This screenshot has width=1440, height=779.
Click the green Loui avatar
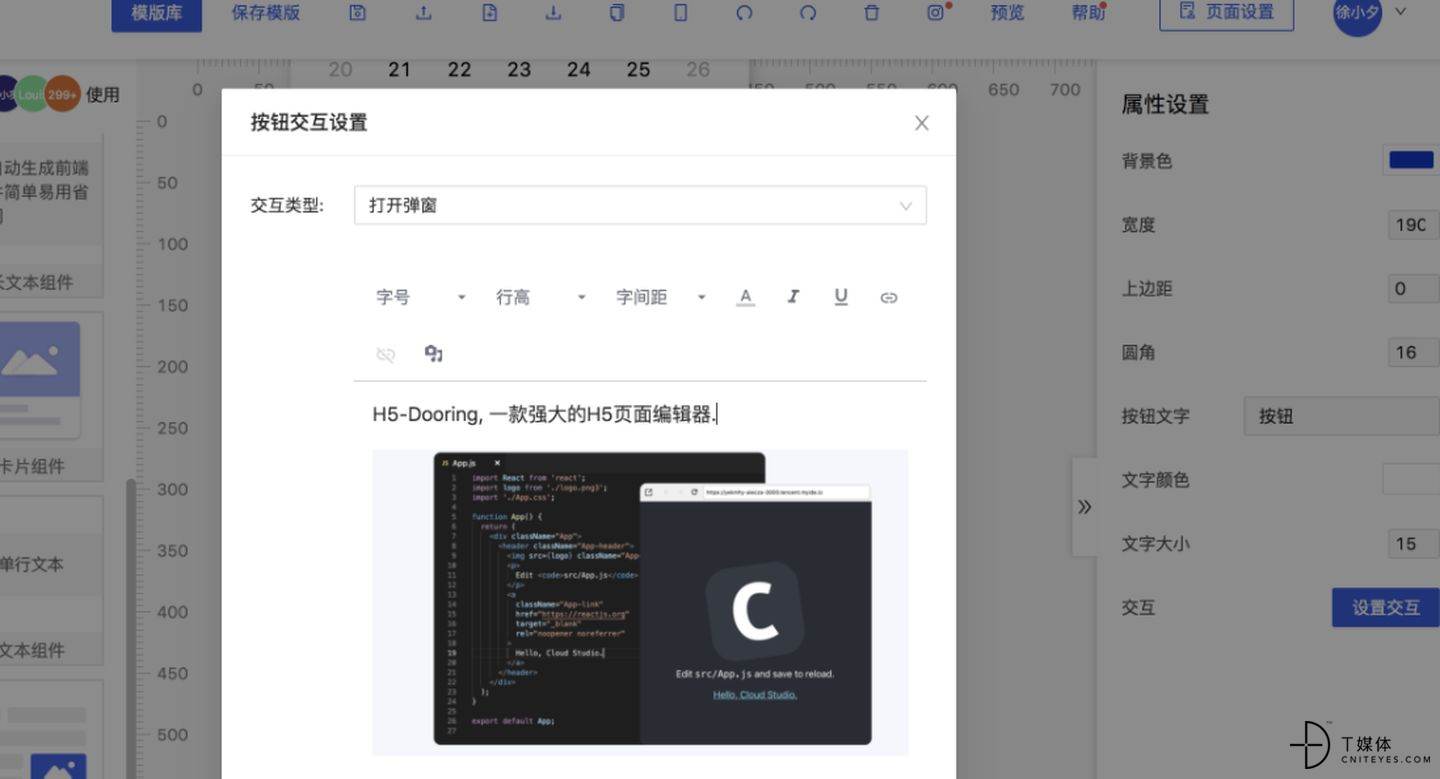pos(32,94)
